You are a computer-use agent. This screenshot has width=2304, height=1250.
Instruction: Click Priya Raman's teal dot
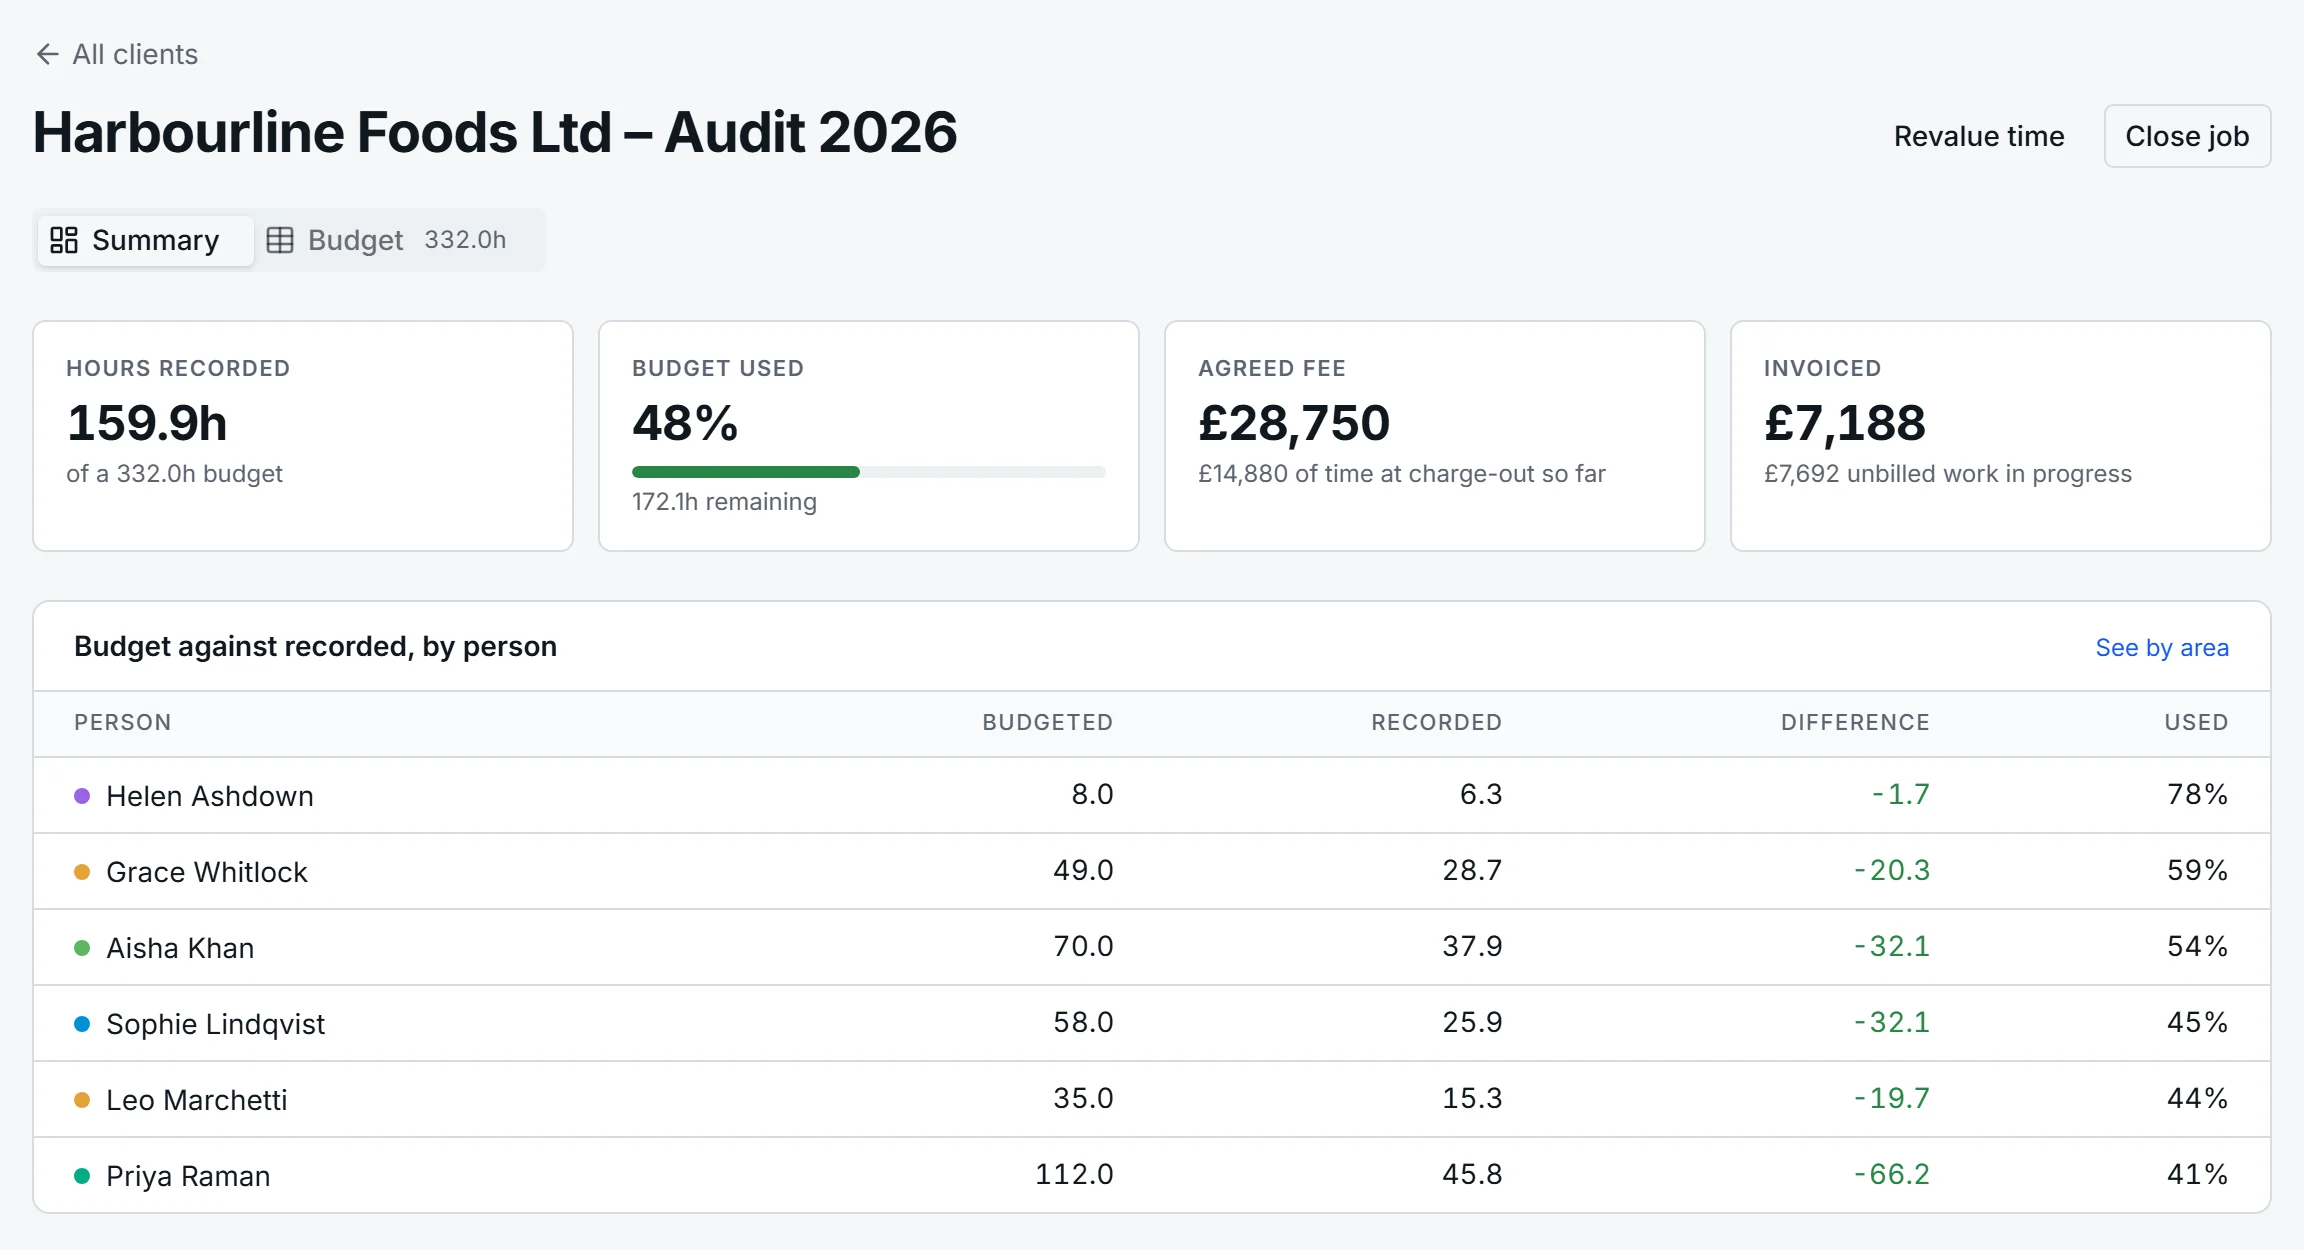click(82, 1176)
